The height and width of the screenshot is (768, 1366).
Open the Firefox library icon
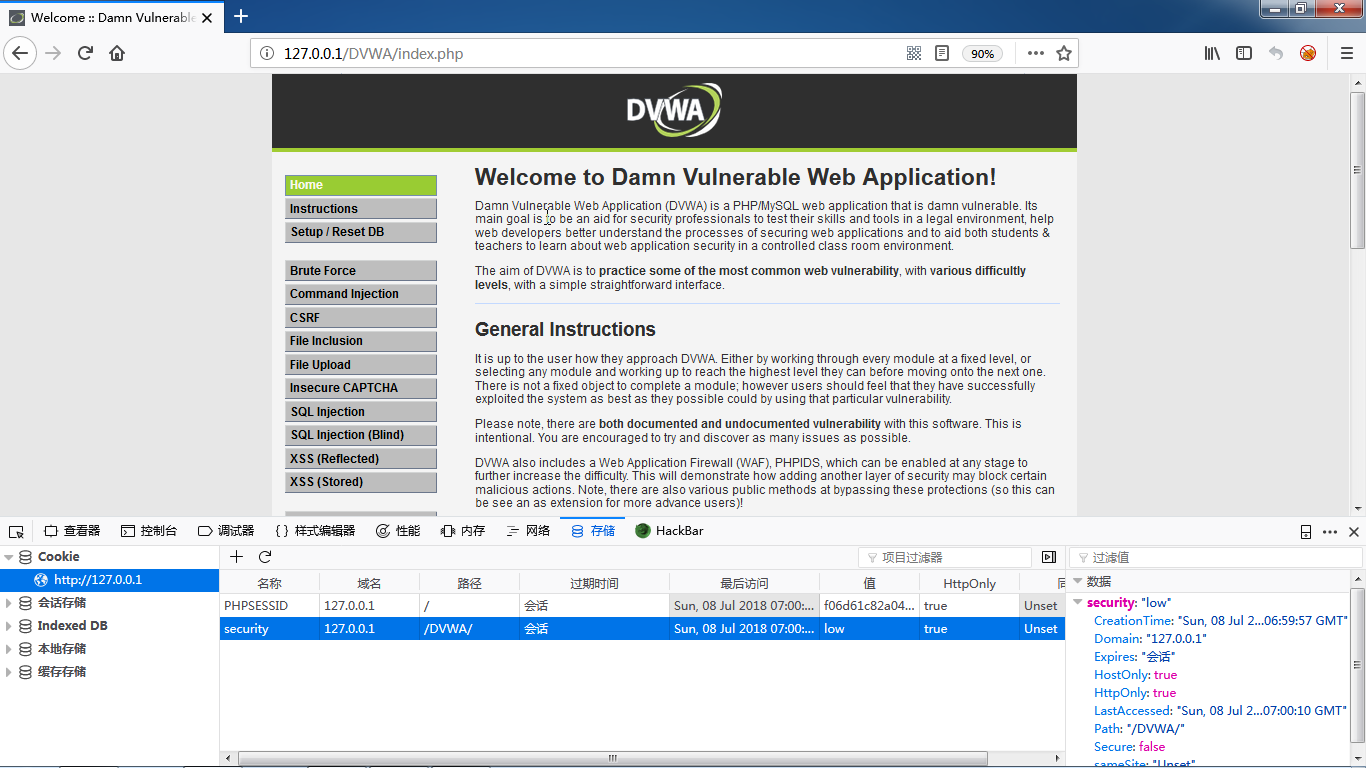click(x=1212, y=54)
